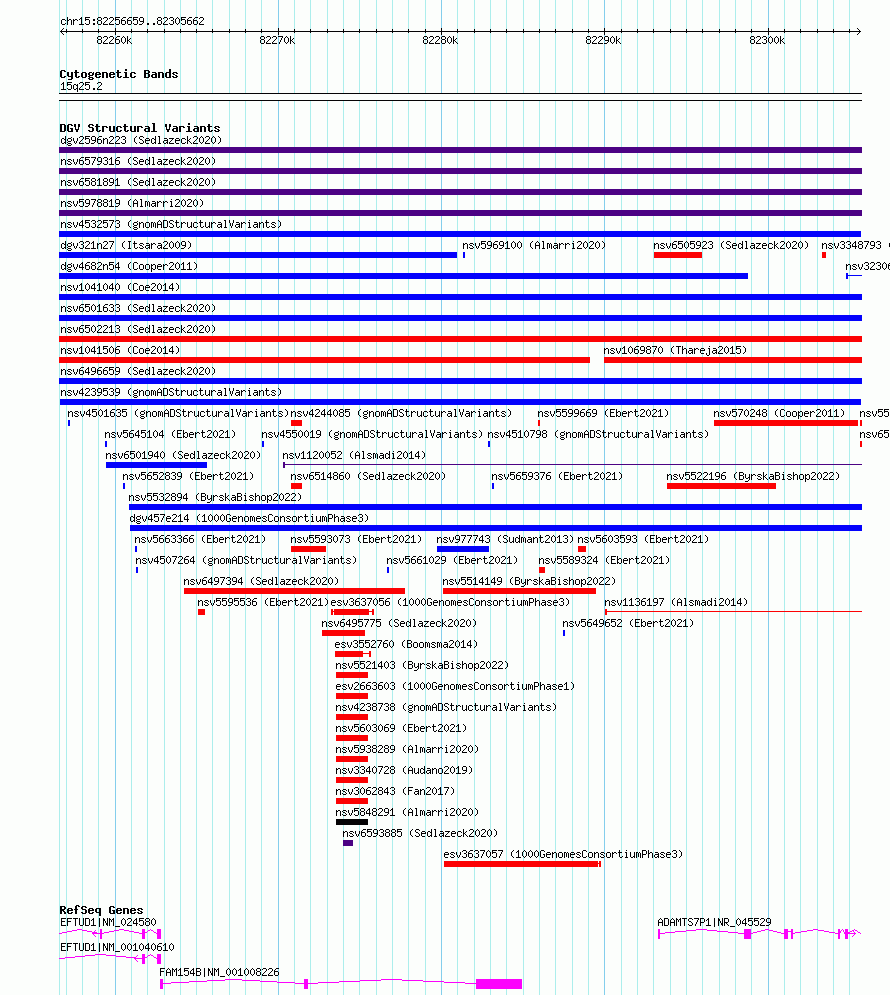Click esv2663603 (1000GenomesConsortiumPhase1) label
This screenshot has width=890, height=995.
point(455,686)
